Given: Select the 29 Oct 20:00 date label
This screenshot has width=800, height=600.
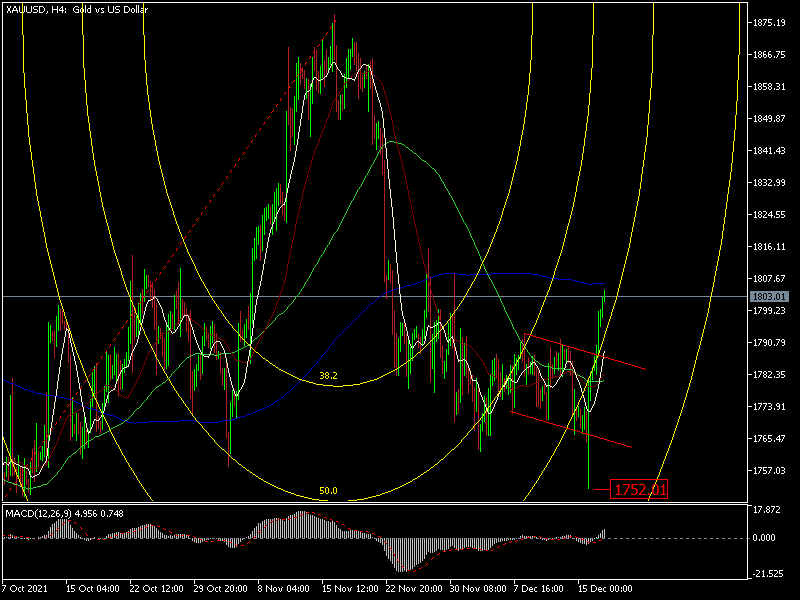Looking at the screenshot, I should coord(218,588).
